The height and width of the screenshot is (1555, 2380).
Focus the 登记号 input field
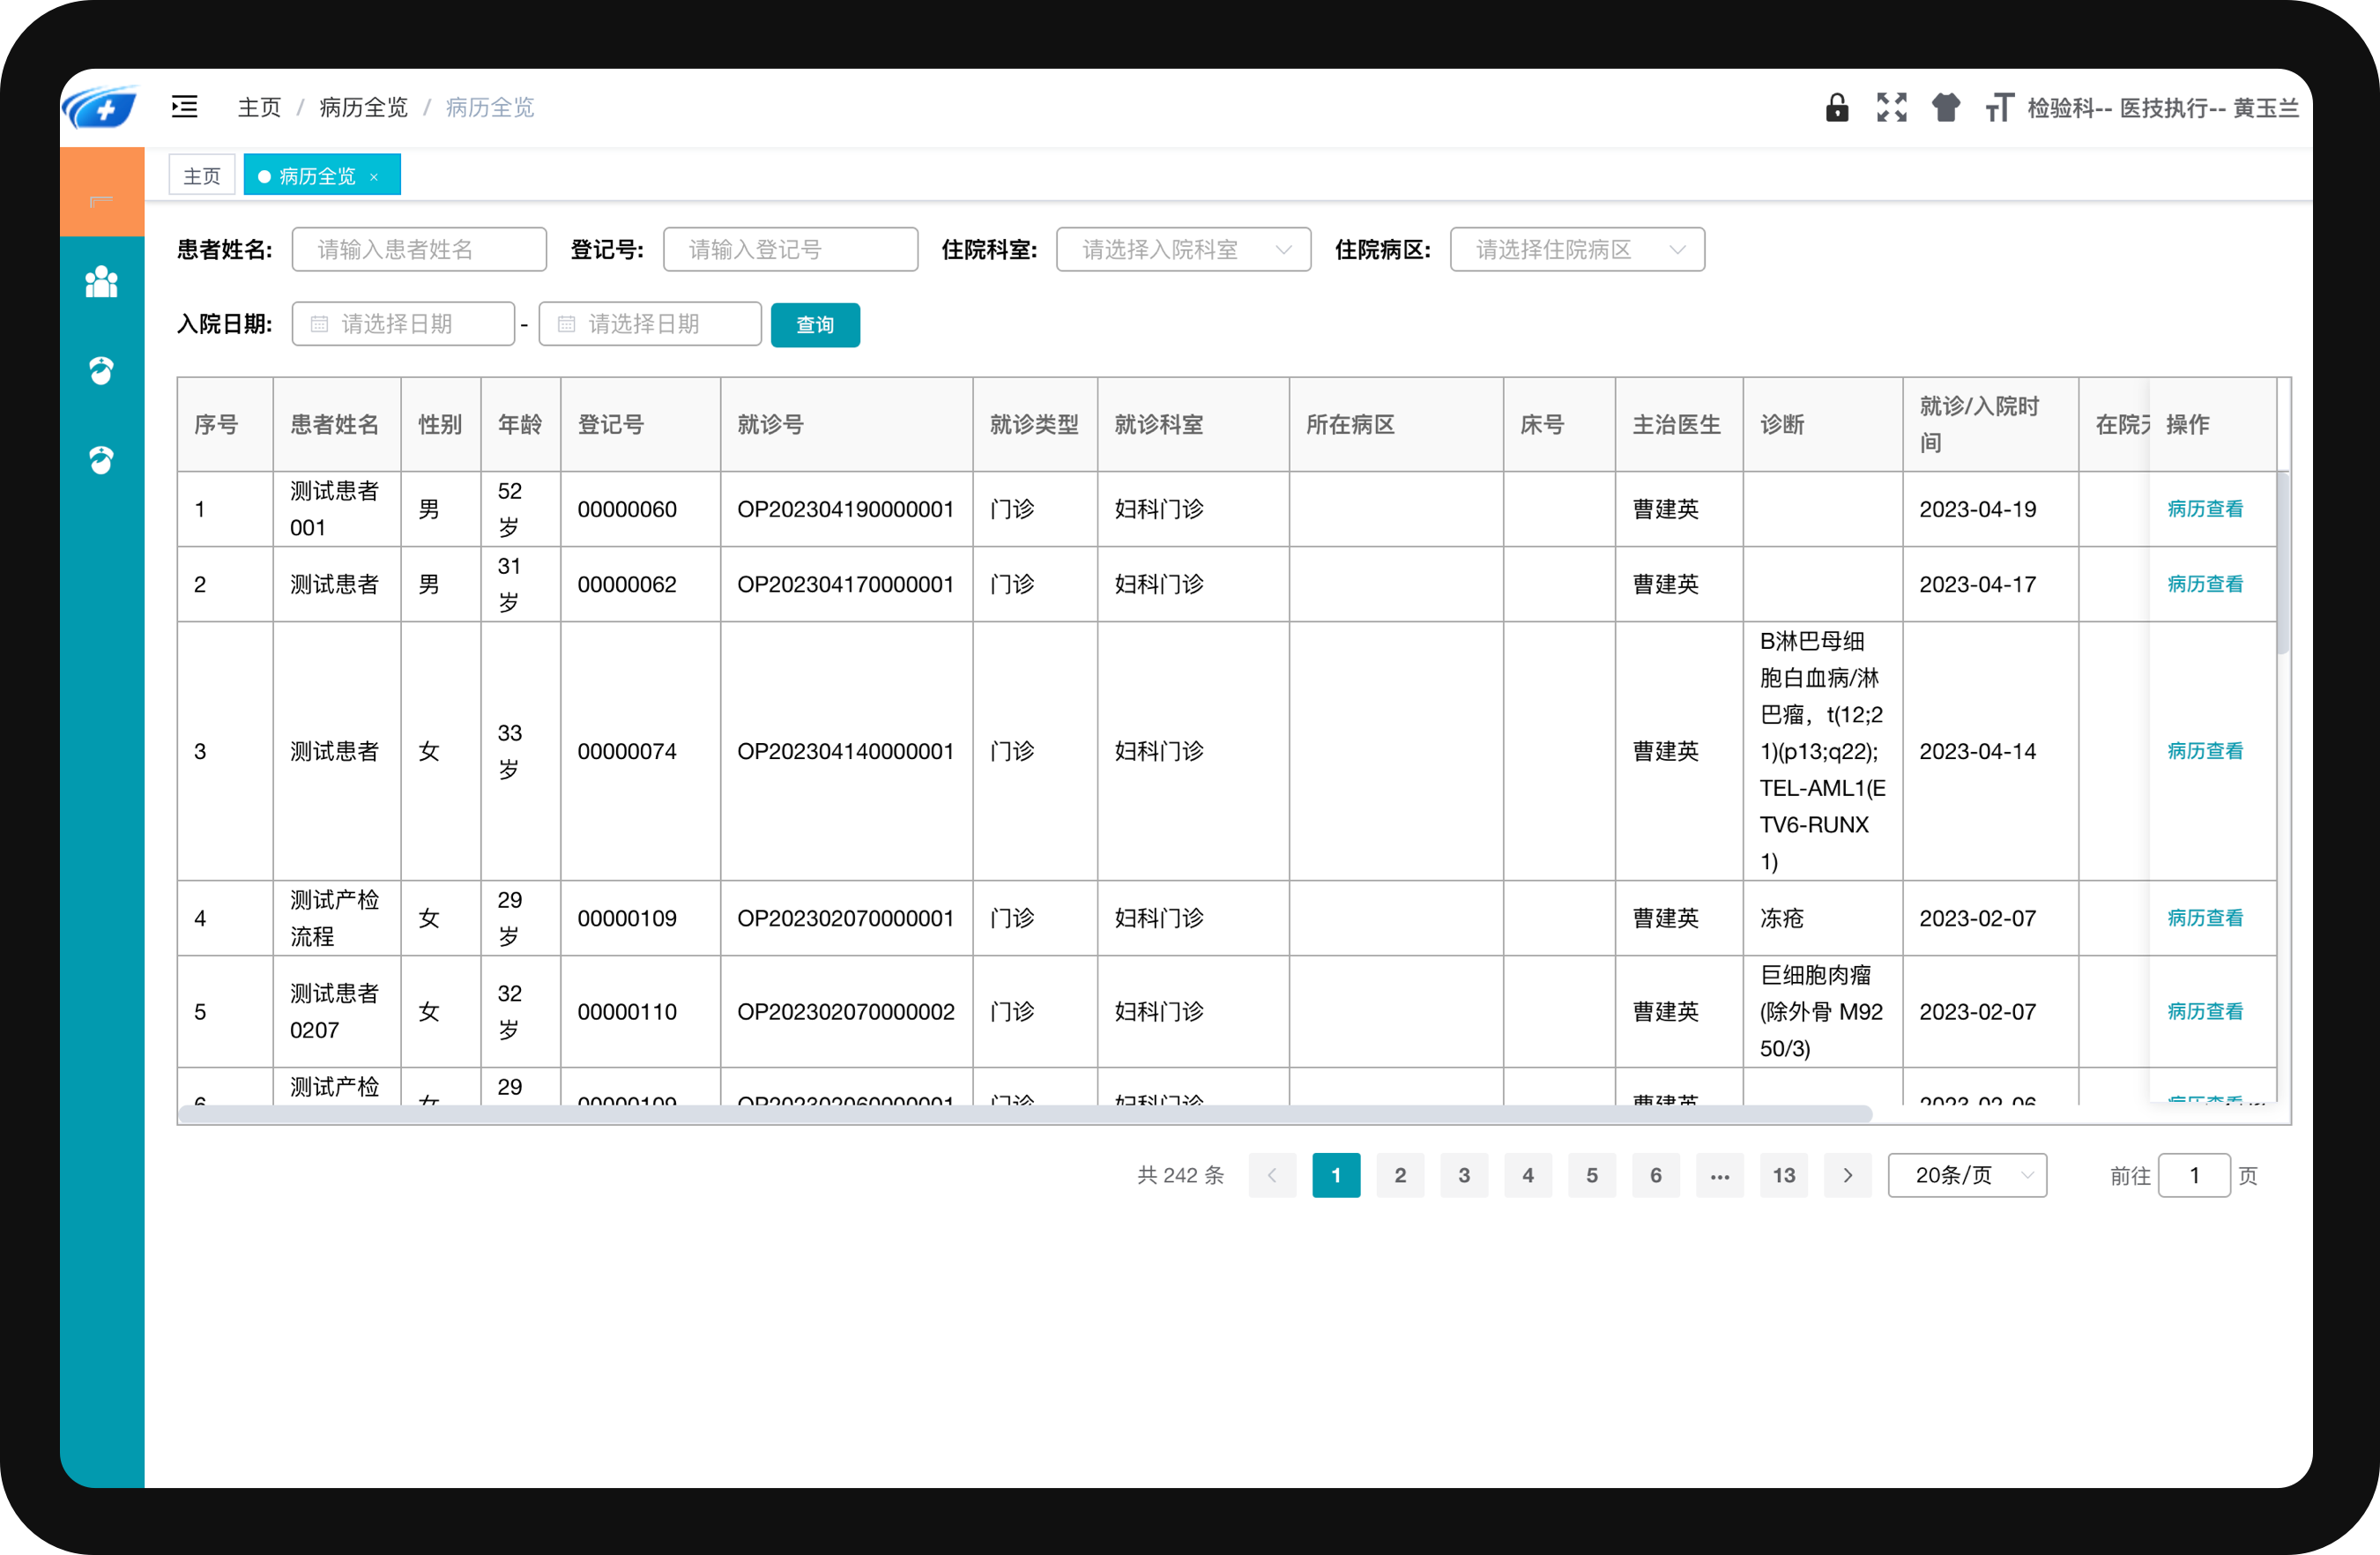tap(790, 249)
